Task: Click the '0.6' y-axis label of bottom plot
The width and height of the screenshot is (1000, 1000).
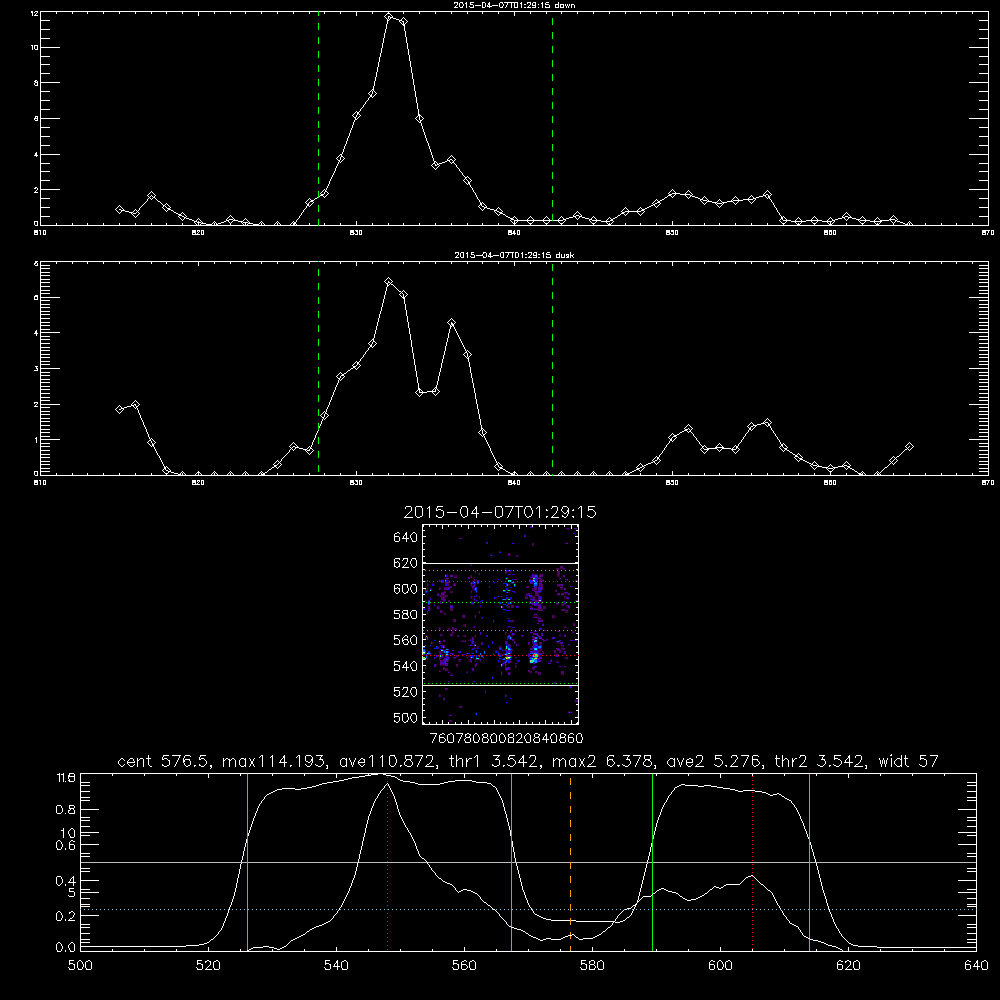Action: tap(66, 845)
